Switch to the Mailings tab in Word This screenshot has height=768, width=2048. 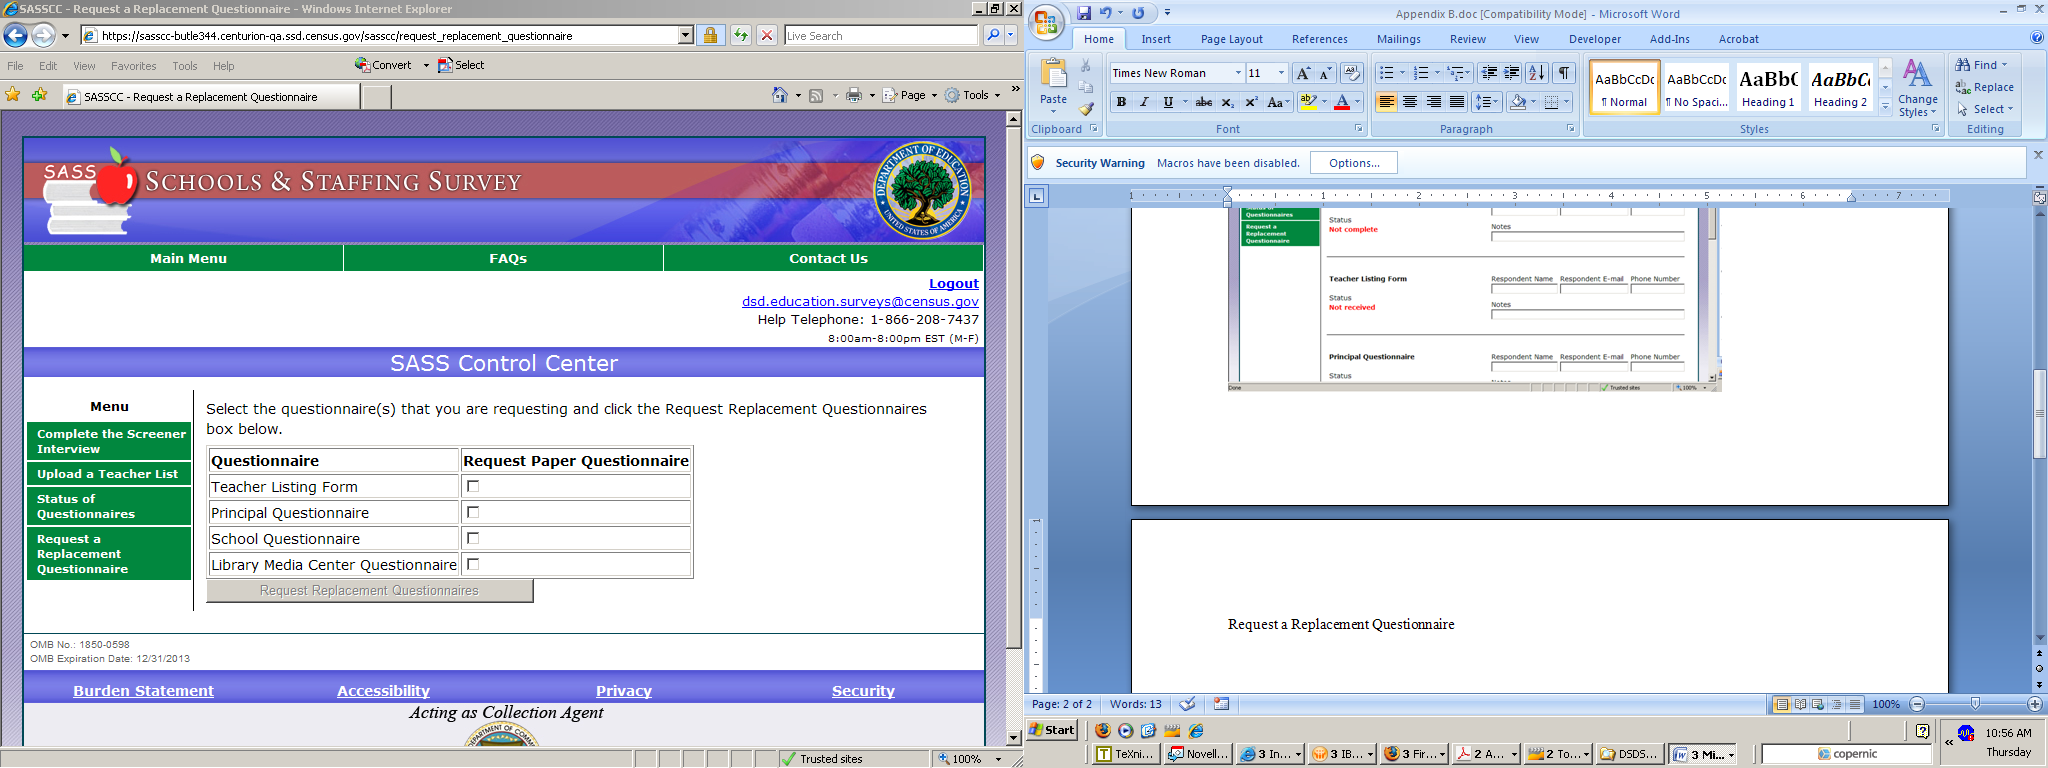pyautogui.click(x=1398, y=39)
